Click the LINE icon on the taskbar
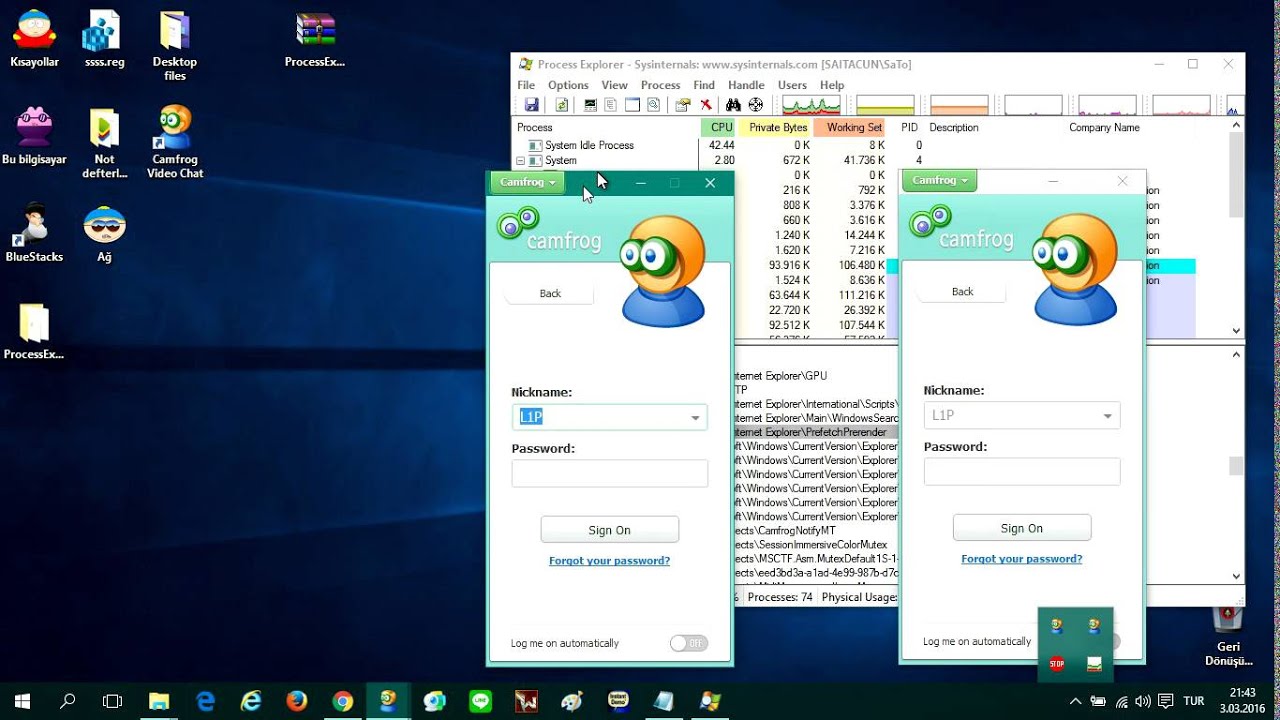This screenshot has height=720, width=1280. (480, 701)
